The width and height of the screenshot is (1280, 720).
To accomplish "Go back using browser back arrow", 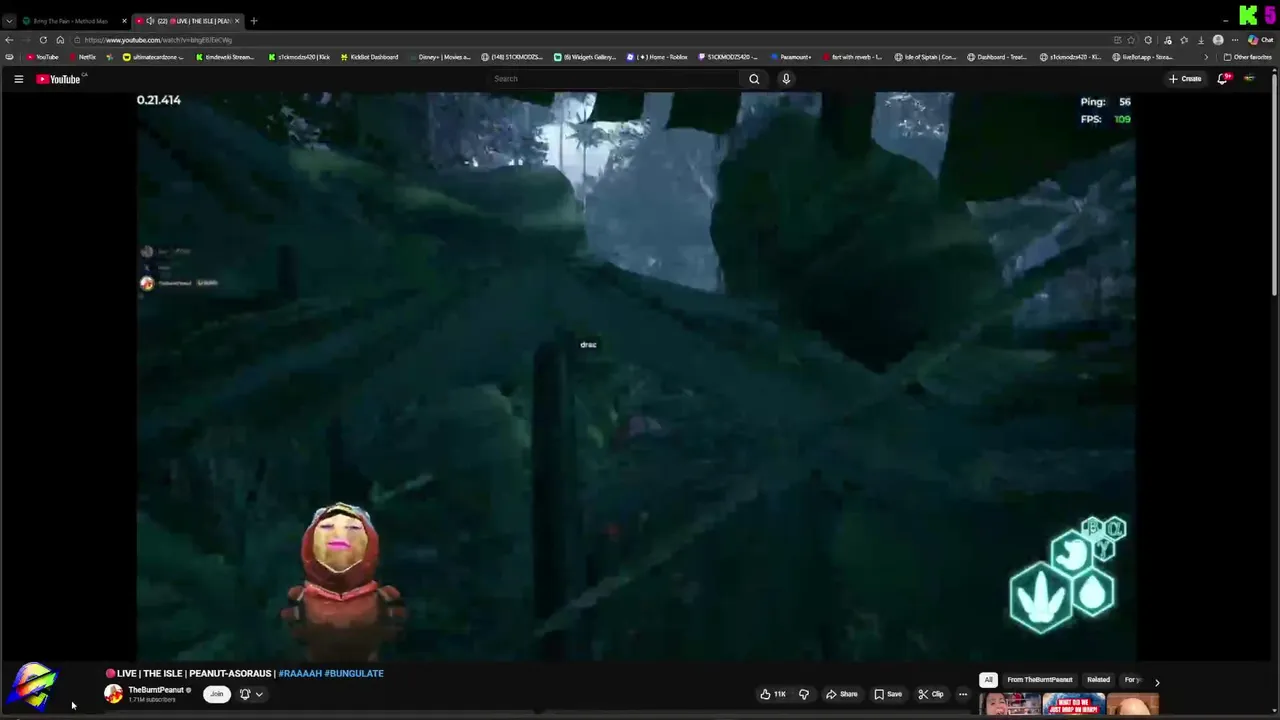I will (9, 40).
